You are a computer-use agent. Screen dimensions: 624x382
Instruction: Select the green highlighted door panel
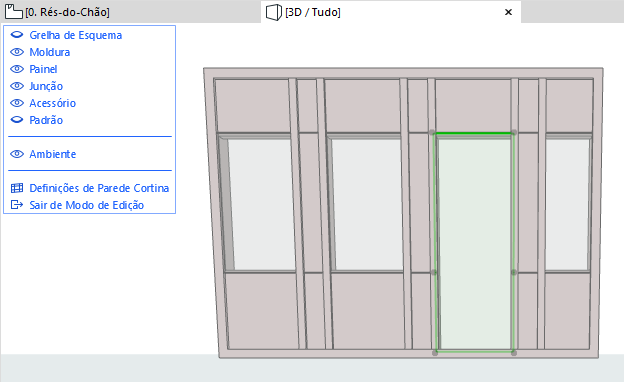[474, 243]
